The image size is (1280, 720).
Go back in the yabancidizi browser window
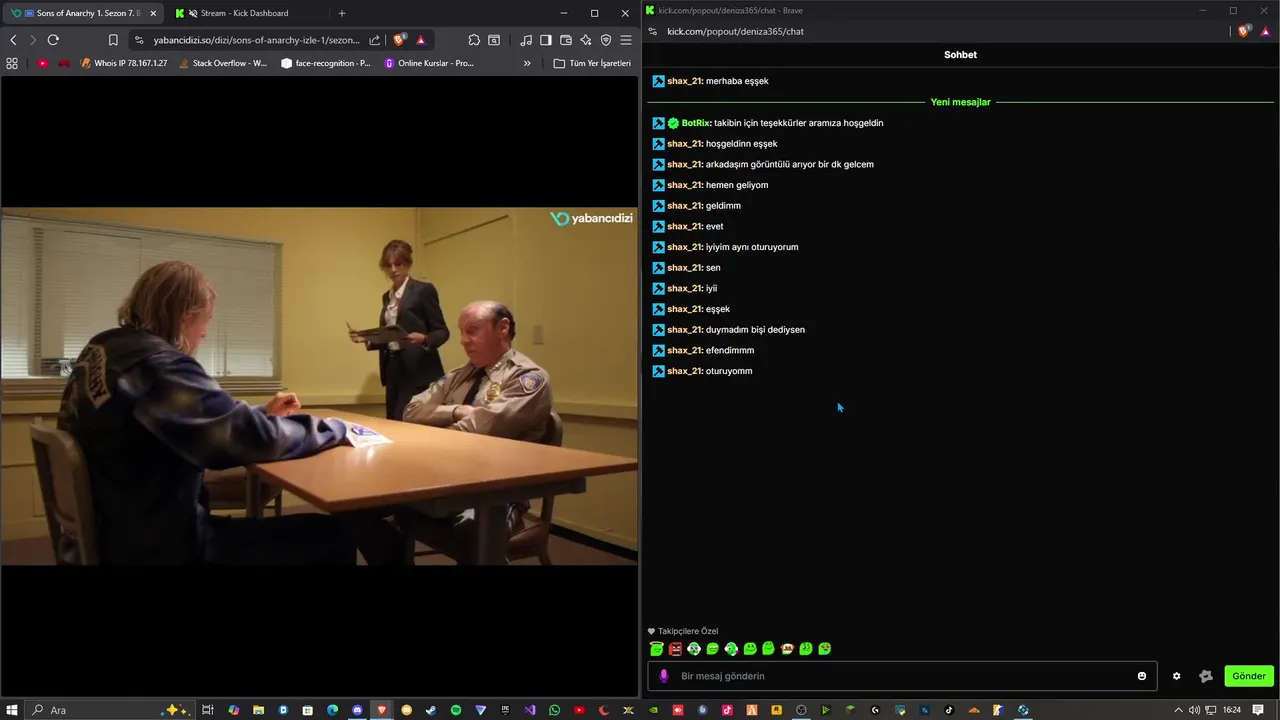coord(13,40)
